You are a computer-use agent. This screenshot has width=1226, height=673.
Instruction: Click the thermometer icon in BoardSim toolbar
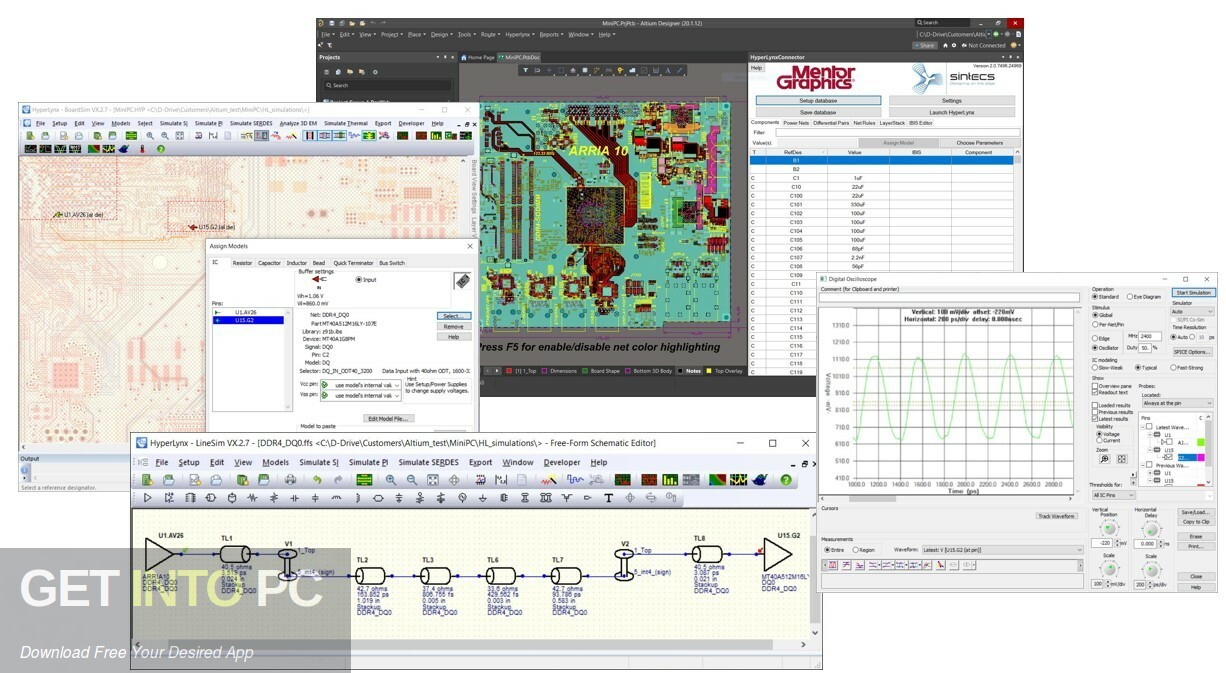[x=142, y=149]
